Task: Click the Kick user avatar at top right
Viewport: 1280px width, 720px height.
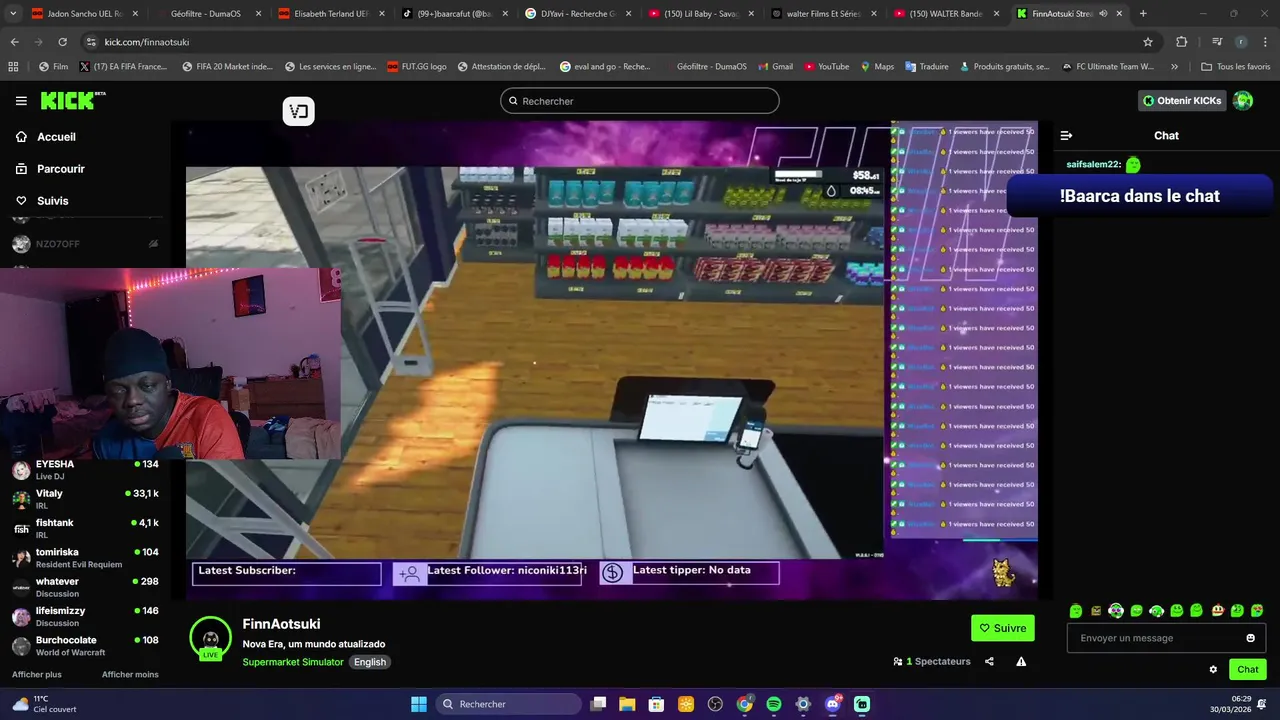Action: [x=1243, y=100]
